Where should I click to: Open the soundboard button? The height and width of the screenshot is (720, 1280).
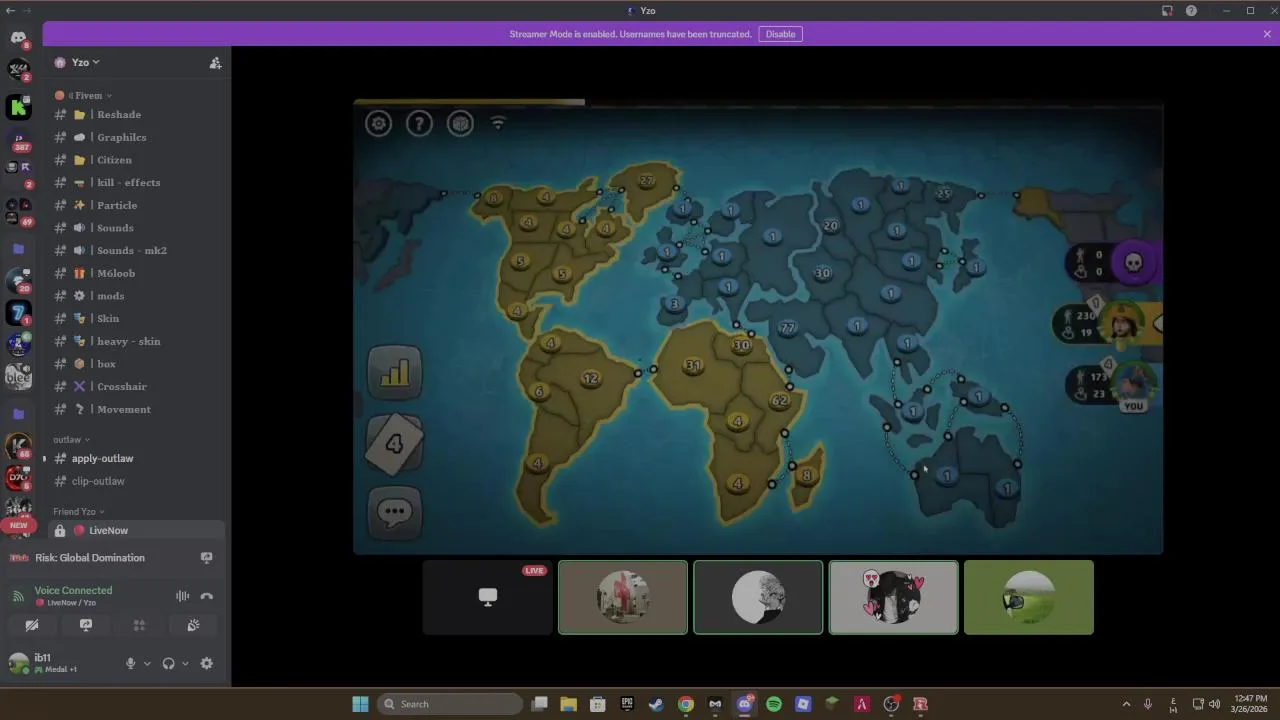point(193,625)
